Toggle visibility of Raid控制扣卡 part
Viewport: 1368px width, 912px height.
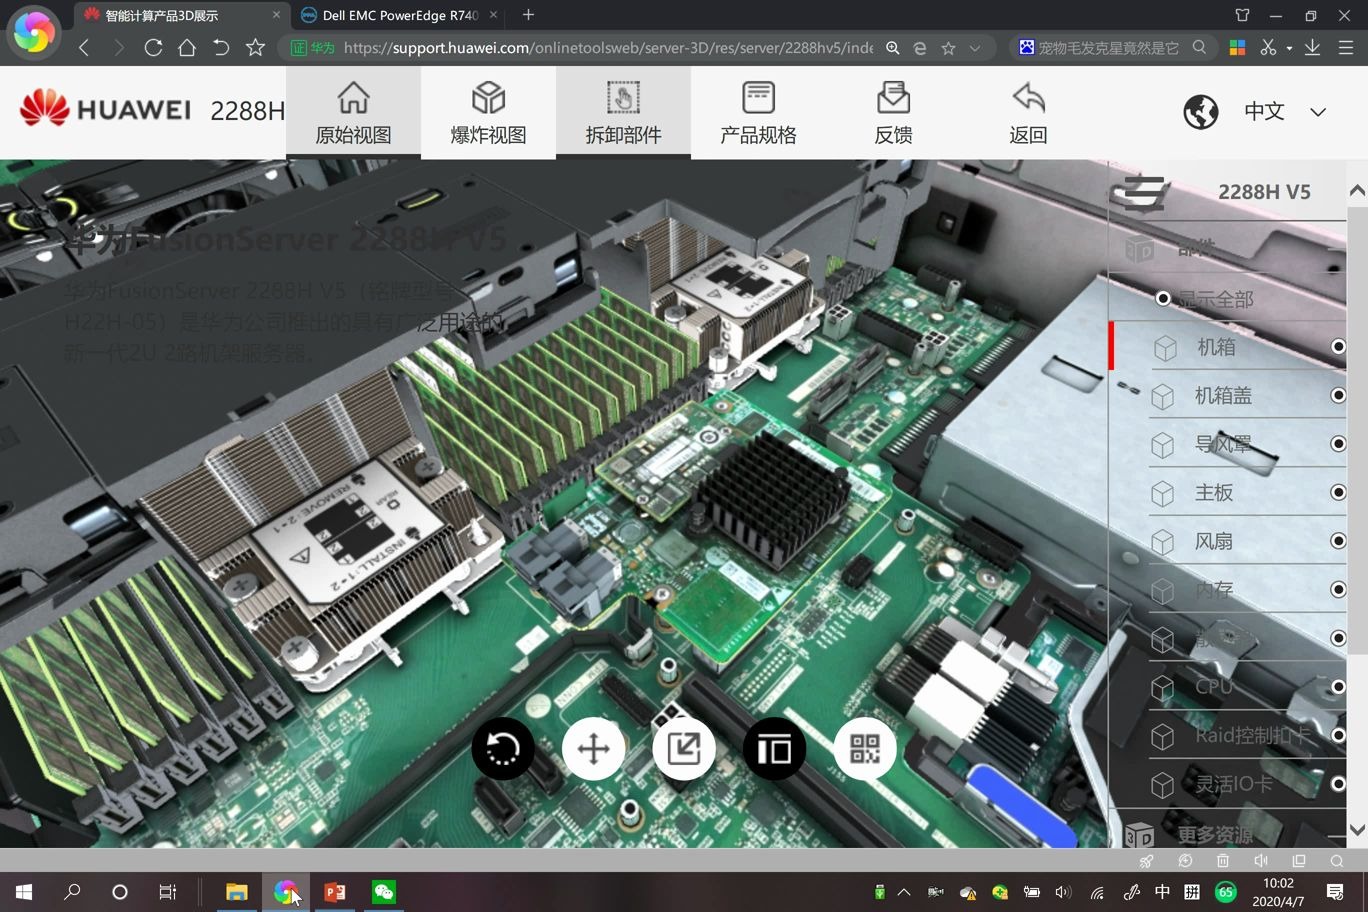[x=1338, y=735]
